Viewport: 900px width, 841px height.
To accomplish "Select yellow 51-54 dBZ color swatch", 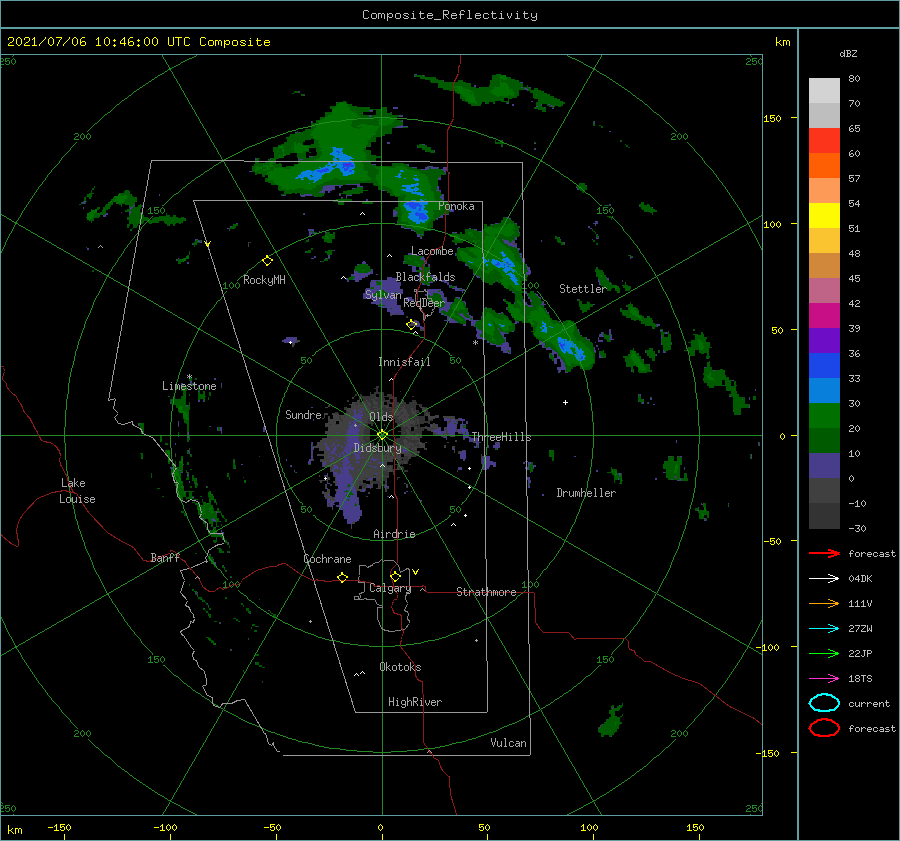I will coord(824,216).
